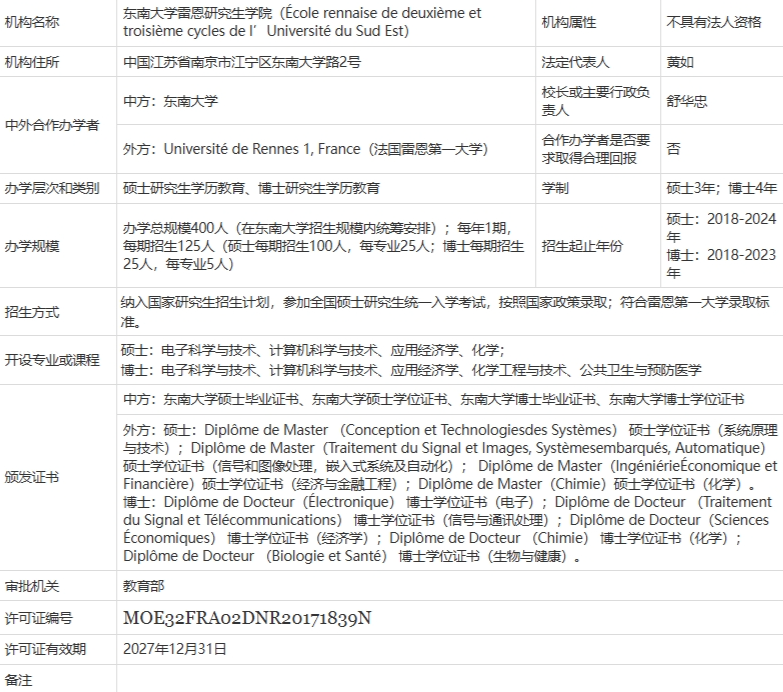
Task: Click the value 教育部
Action: point(144,586)
